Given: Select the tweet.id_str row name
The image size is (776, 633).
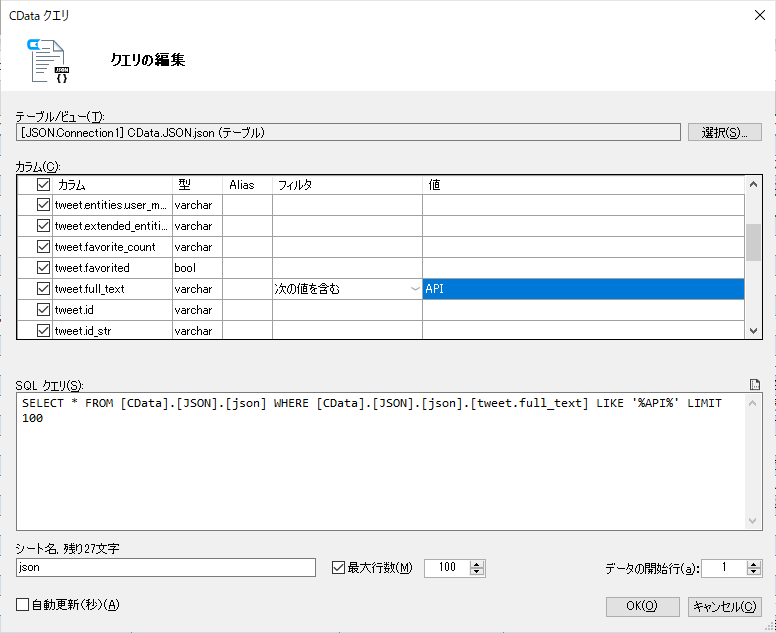Looking at the screenshot, I should pos(112,331).
